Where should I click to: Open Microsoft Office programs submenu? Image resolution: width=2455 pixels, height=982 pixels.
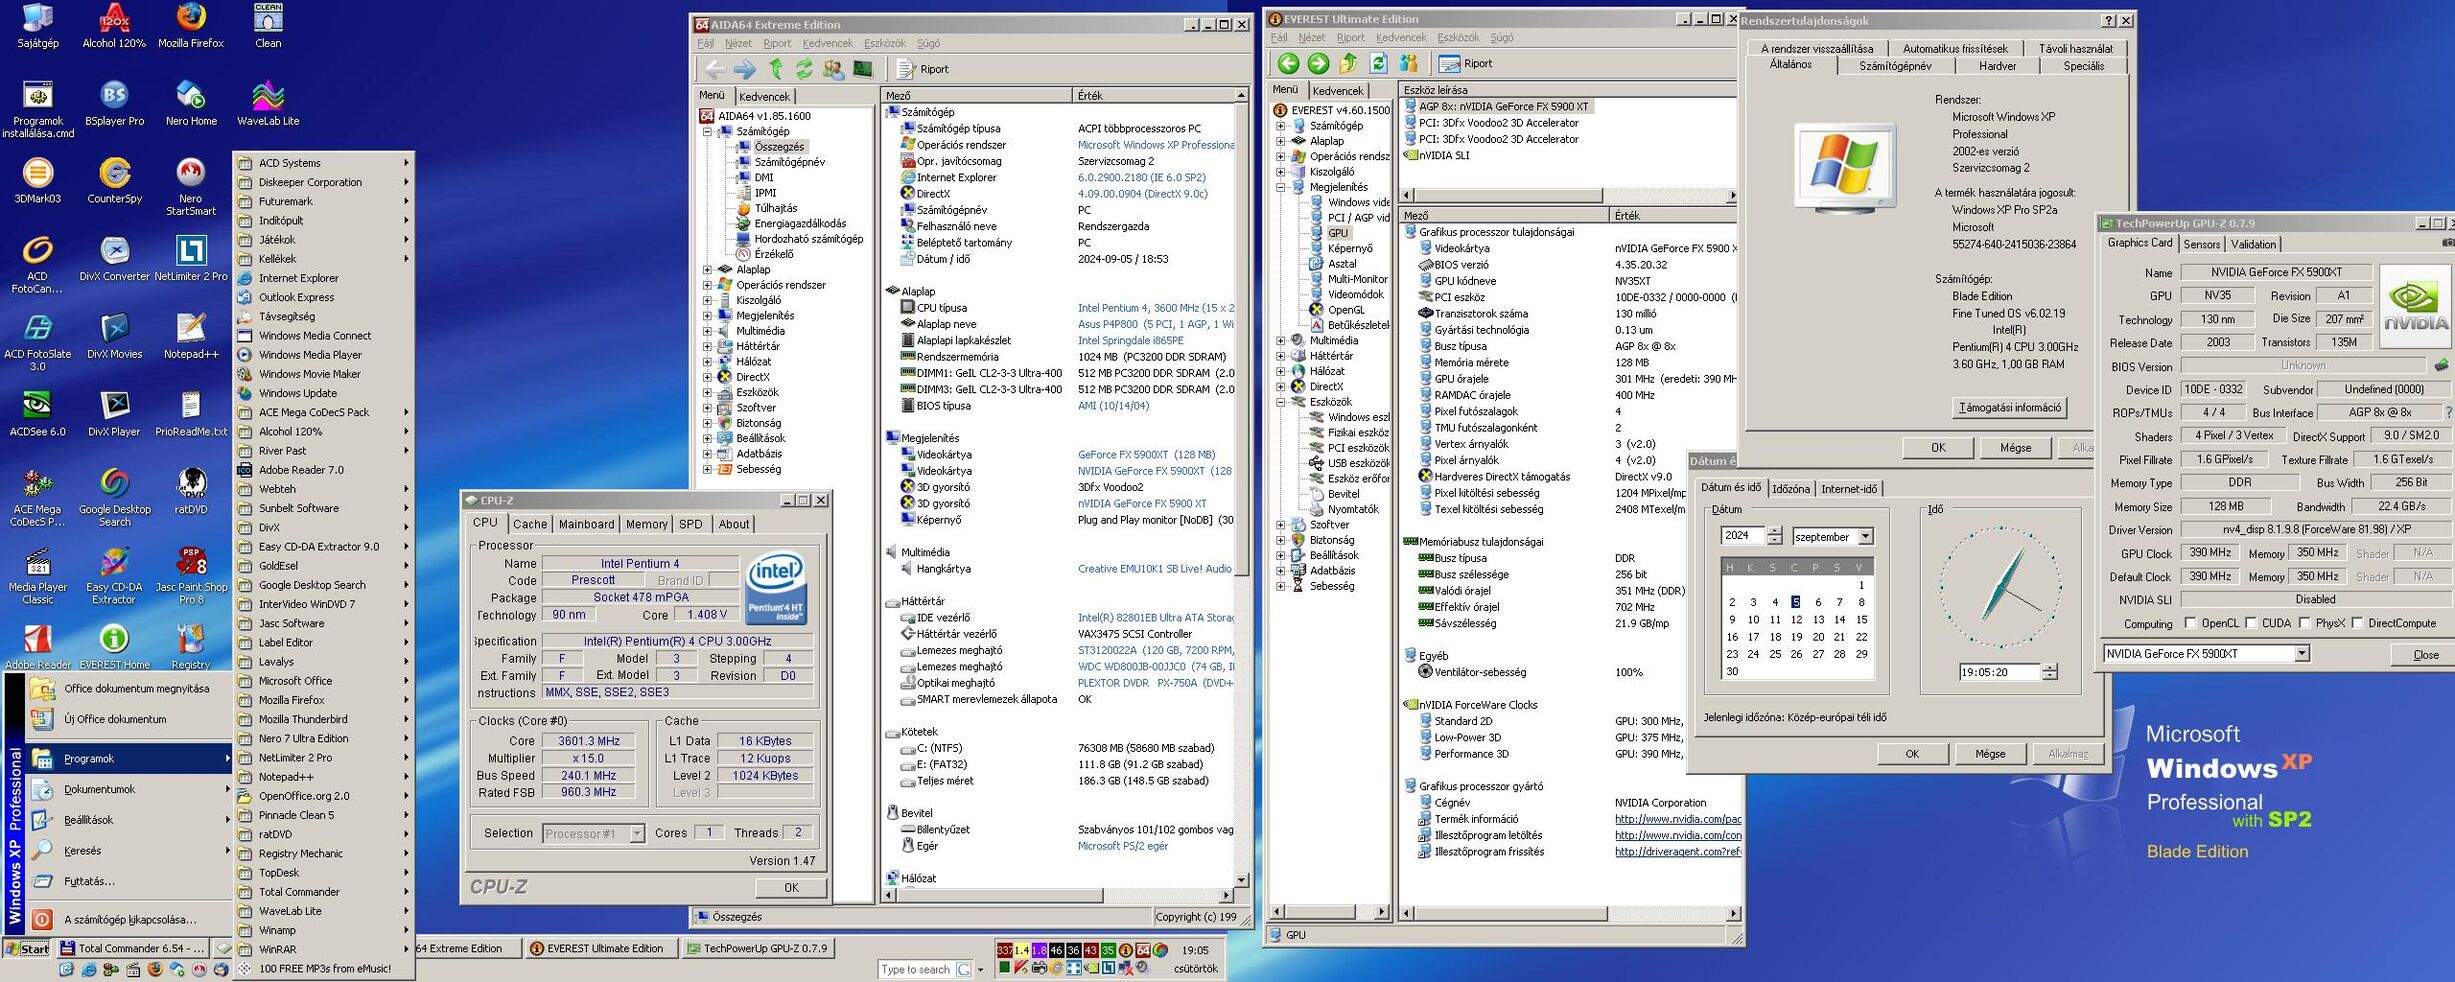[x=324, y=681]
